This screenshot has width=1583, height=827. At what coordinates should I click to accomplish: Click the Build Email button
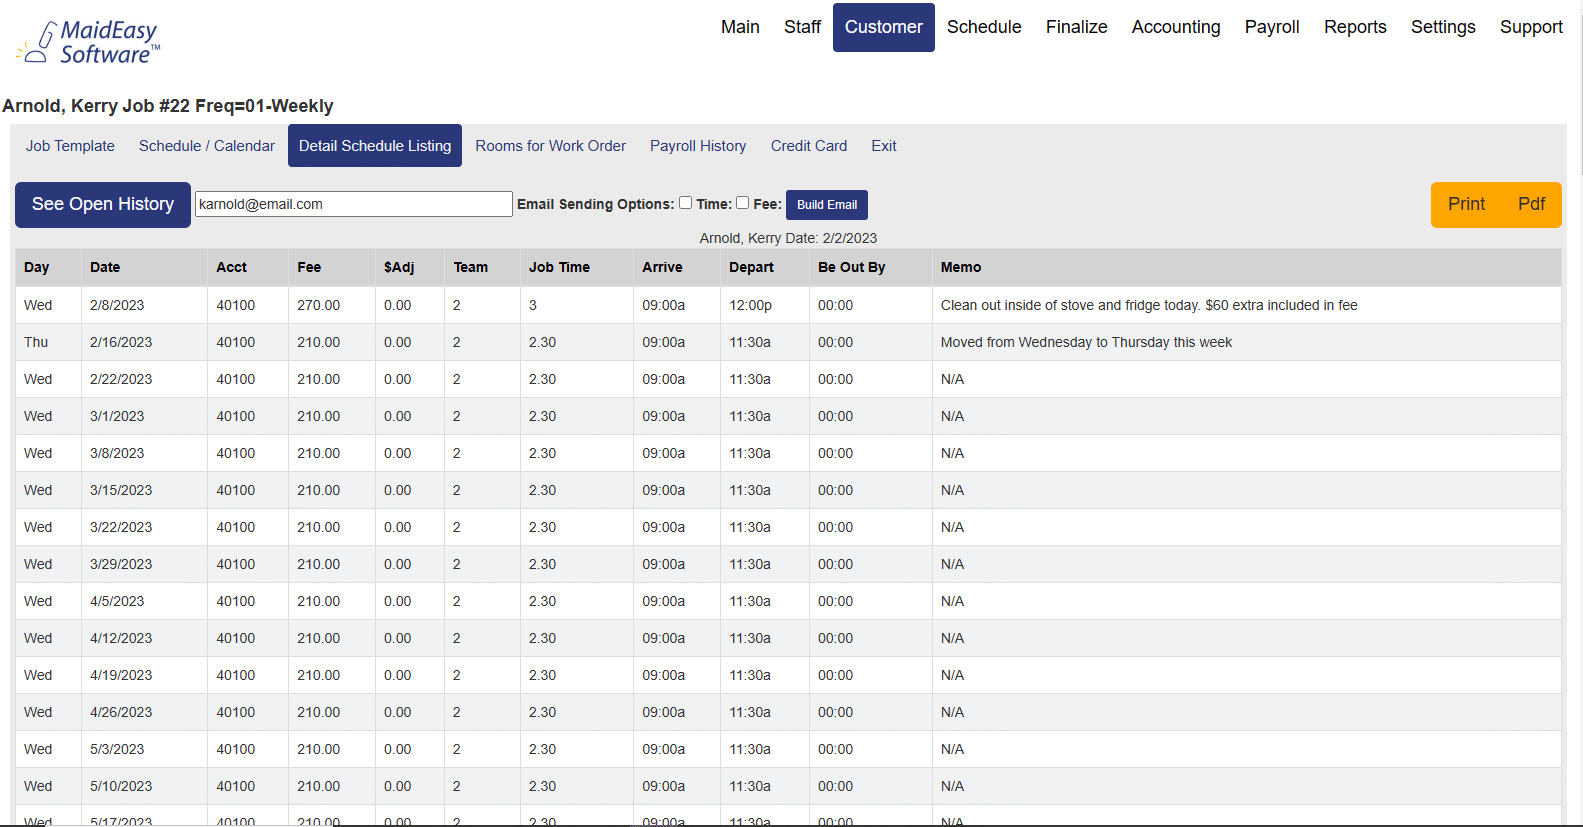(827, 205)
